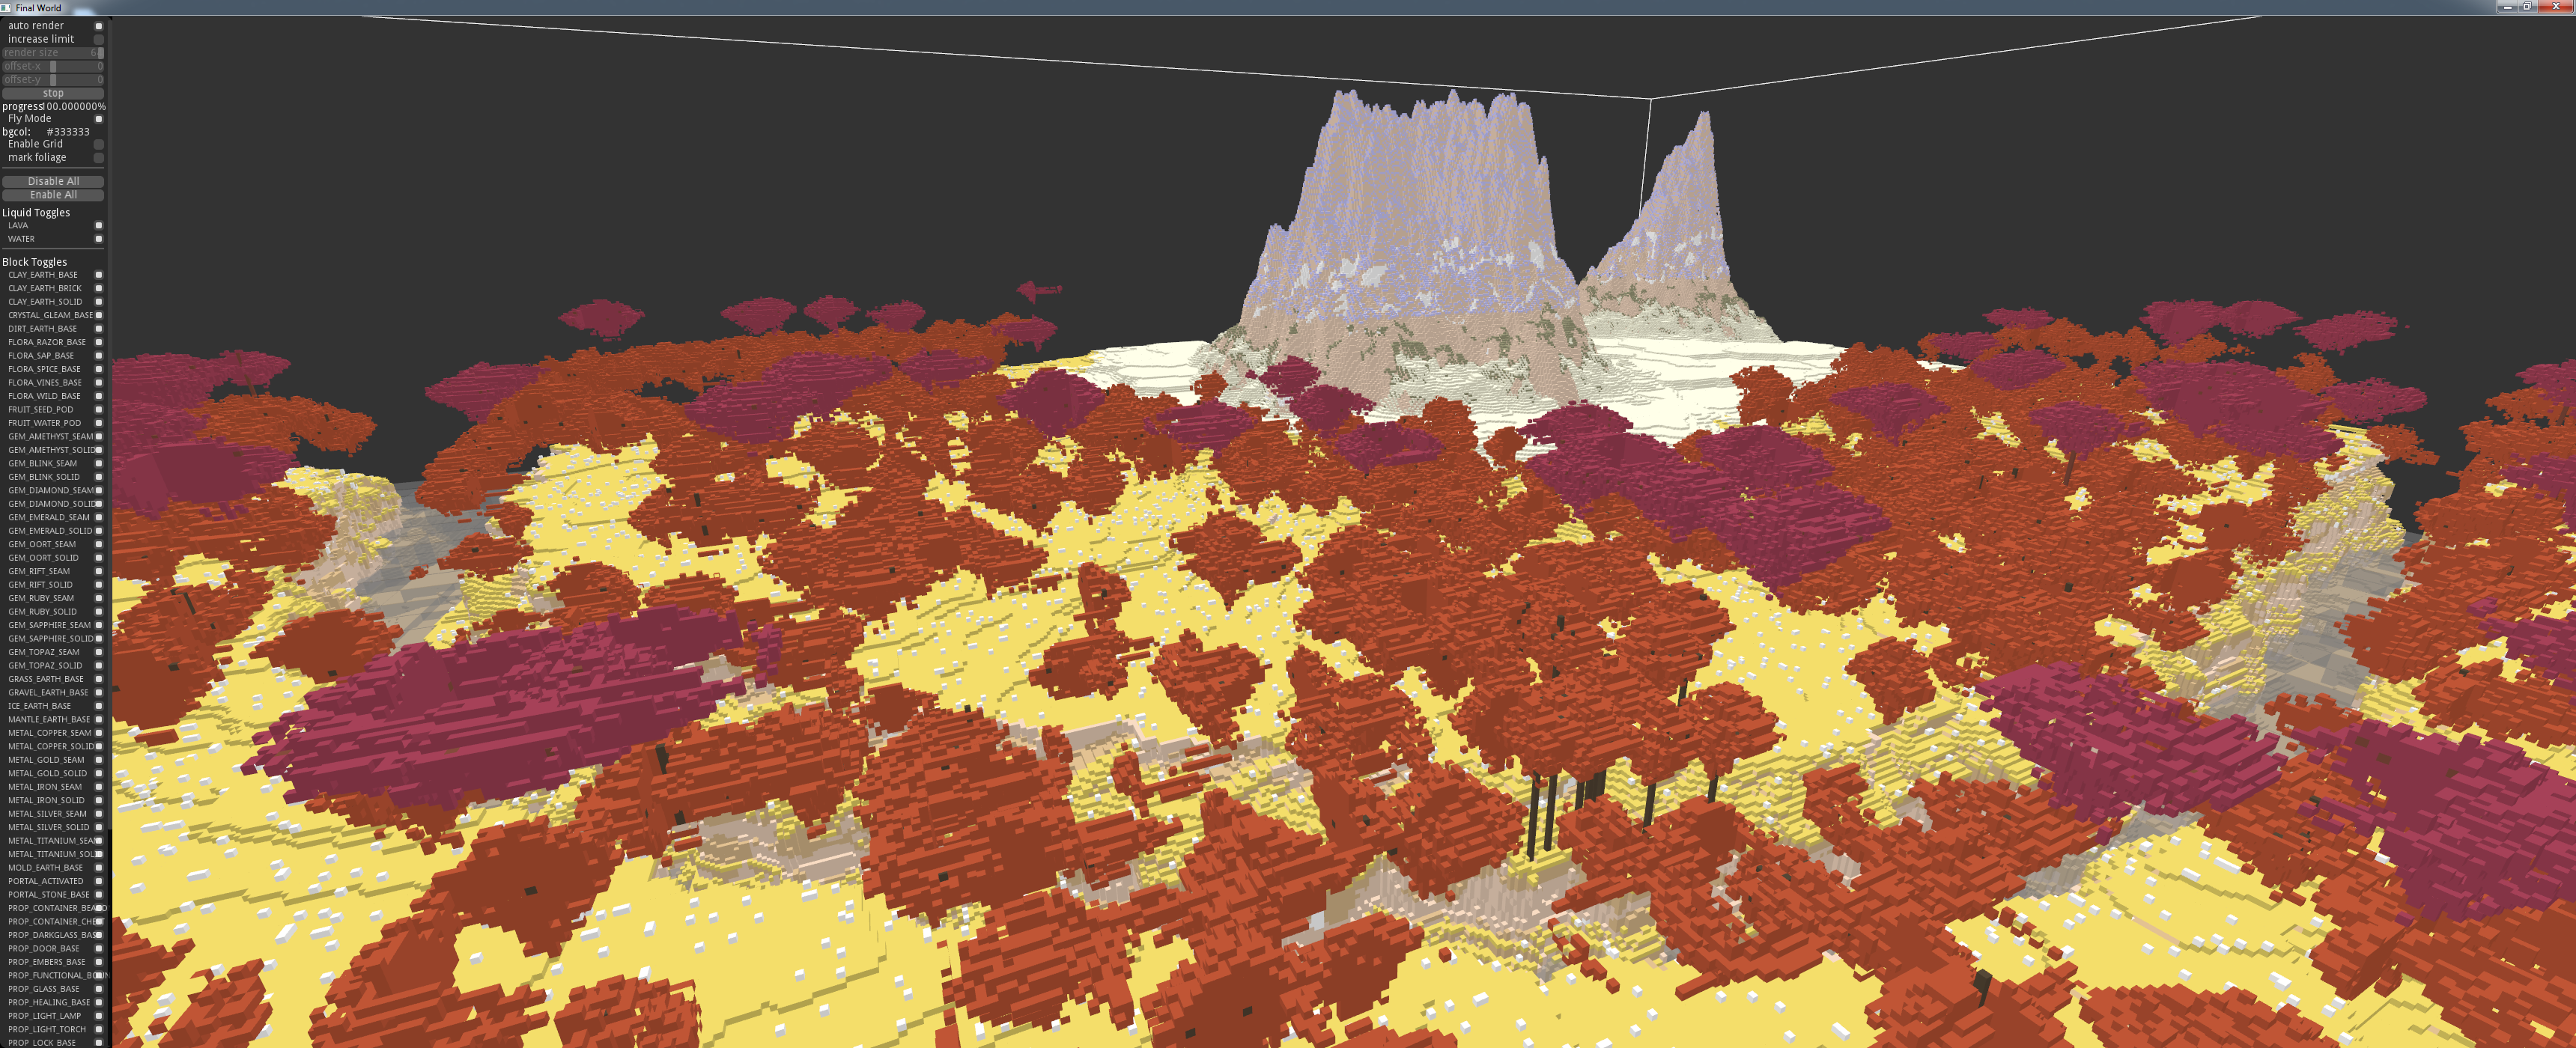Toggle LAVA liquid visibility
Viewport: 2576px width, 1048px height.
click(x=98, y=226)
